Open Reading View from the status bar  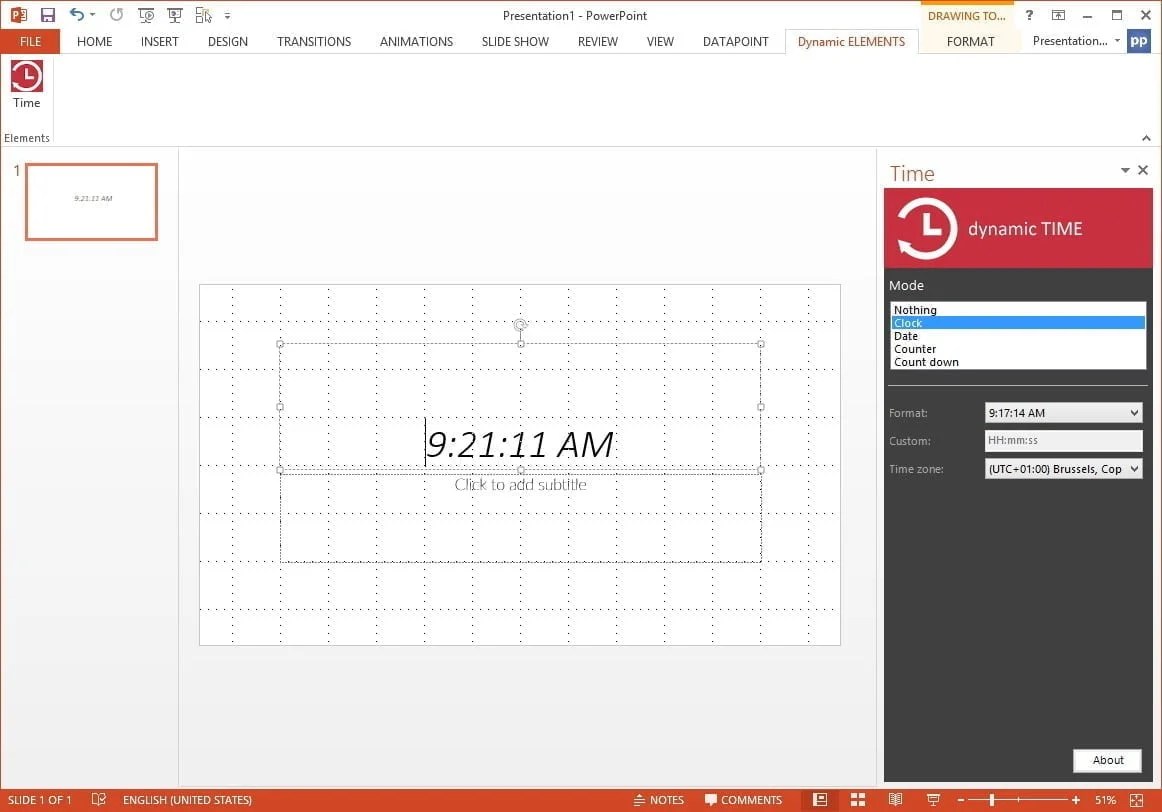click(x=896, y=800)
